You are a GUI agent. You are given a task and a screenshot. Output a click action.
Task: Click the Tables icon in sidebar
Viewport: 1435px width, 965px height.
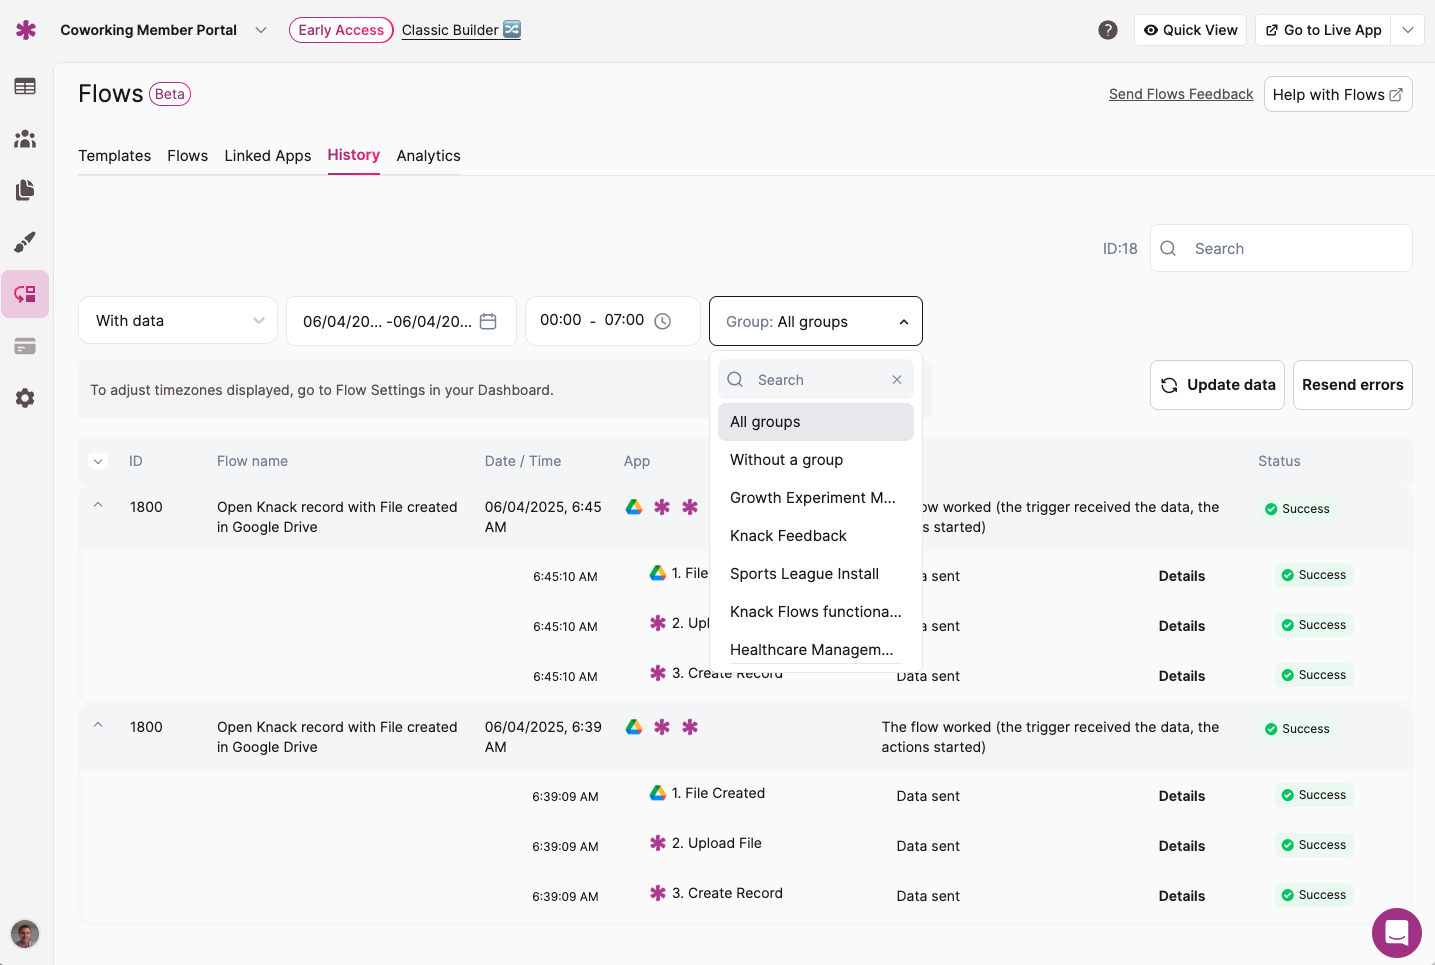[25, 87]
